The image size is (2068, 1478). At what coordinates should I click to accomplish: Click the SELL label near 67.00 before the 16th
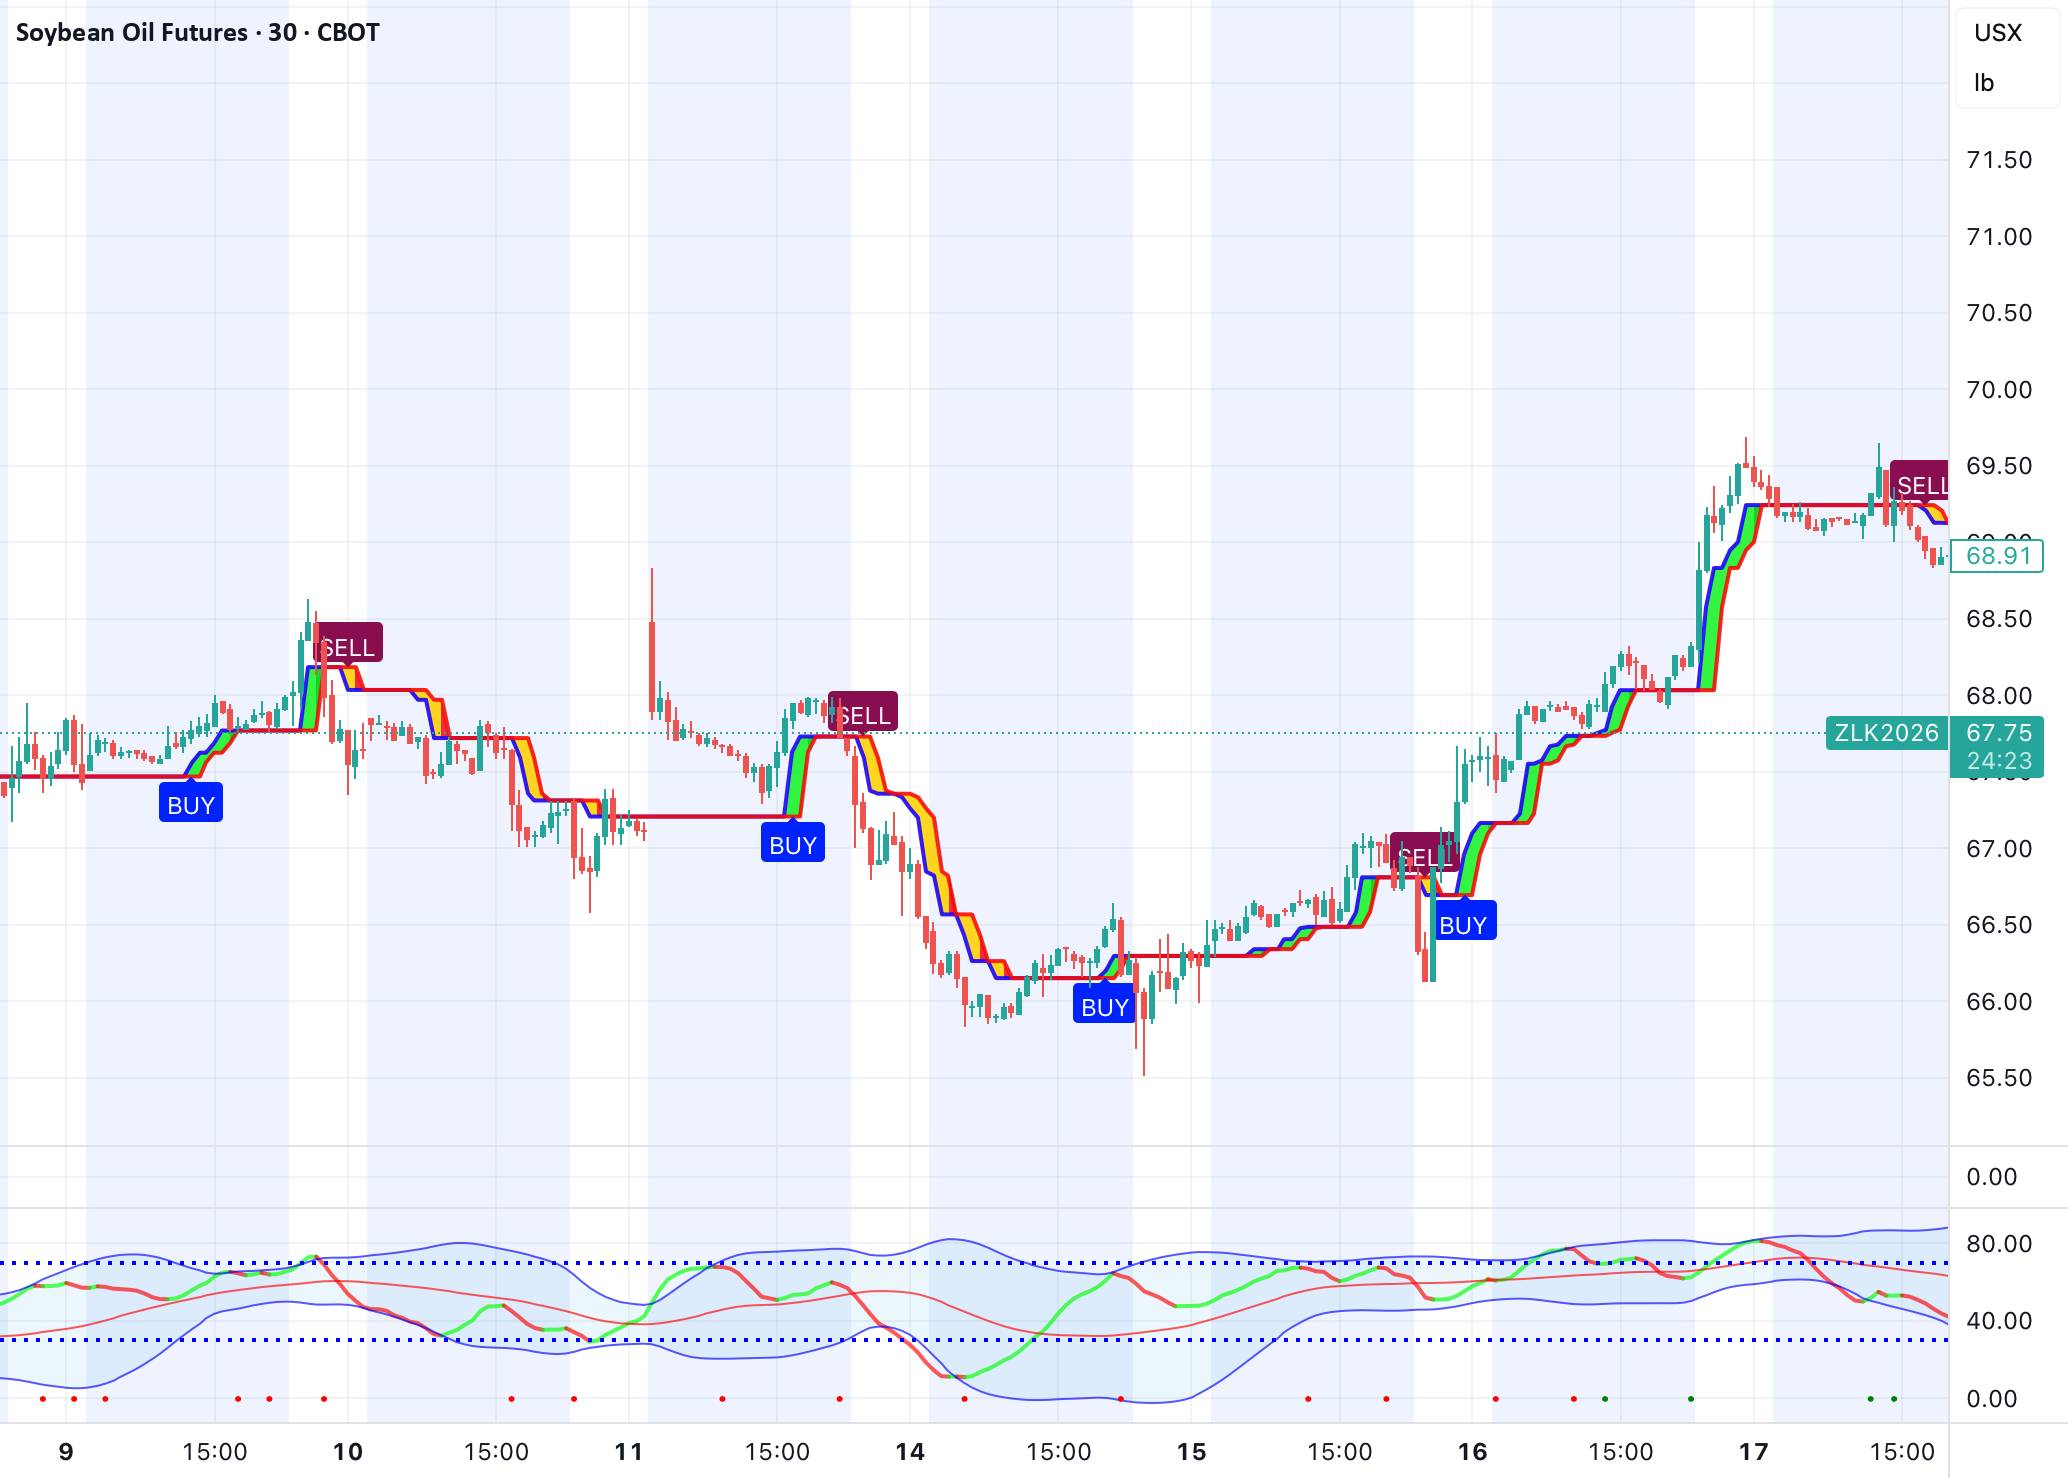click(x=1423, y=853)
